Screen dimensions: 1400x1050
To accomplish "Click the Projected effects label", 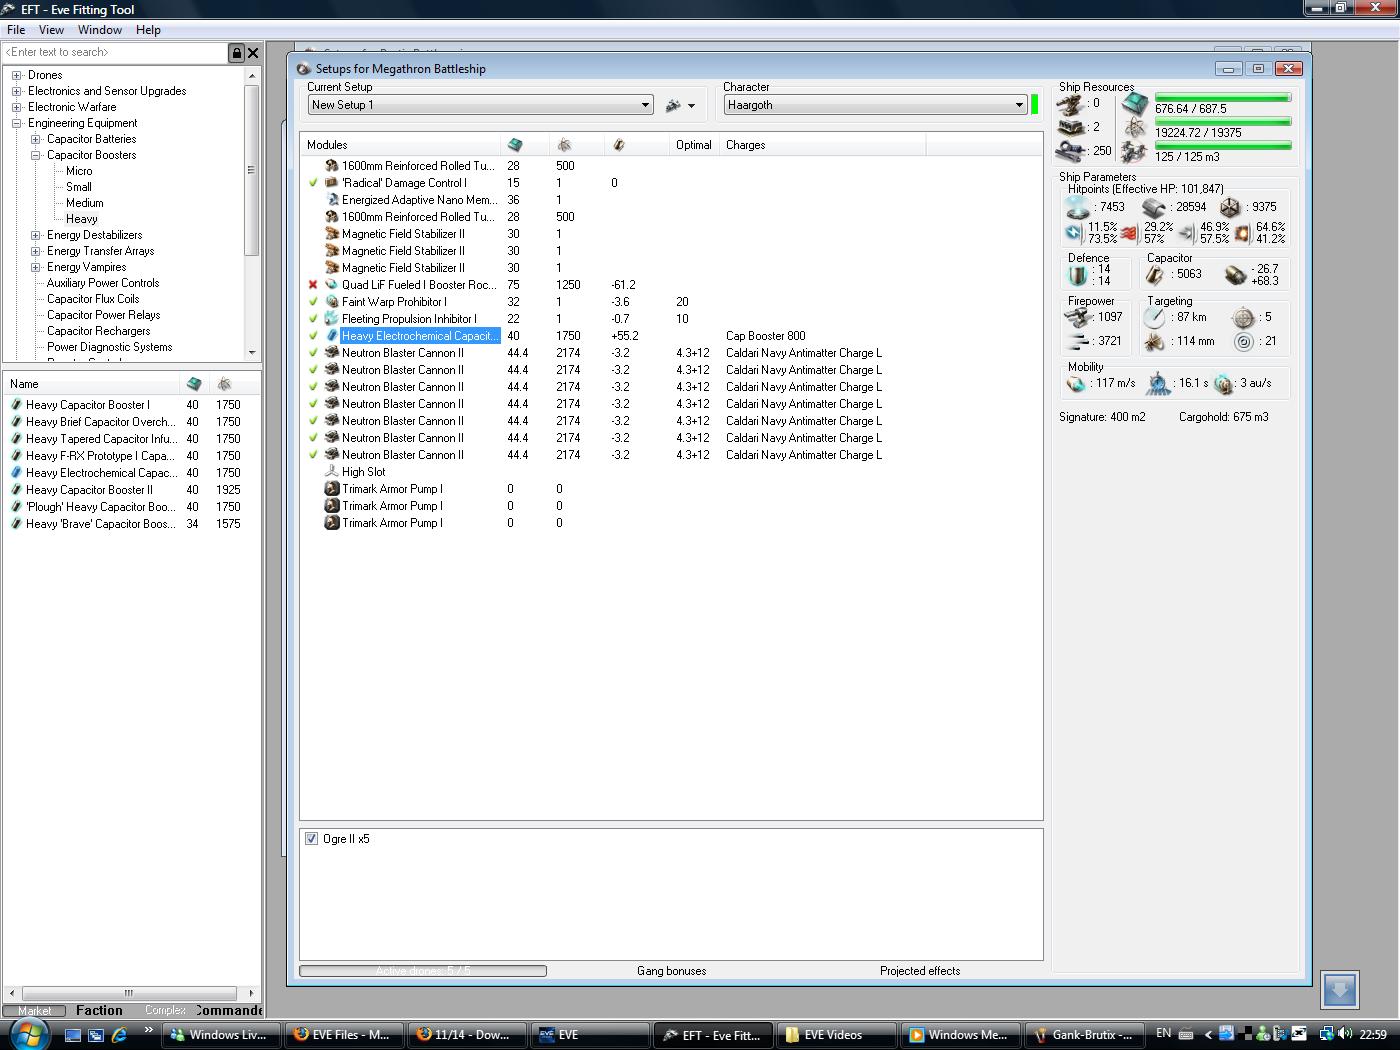I will tap(920, 971).
